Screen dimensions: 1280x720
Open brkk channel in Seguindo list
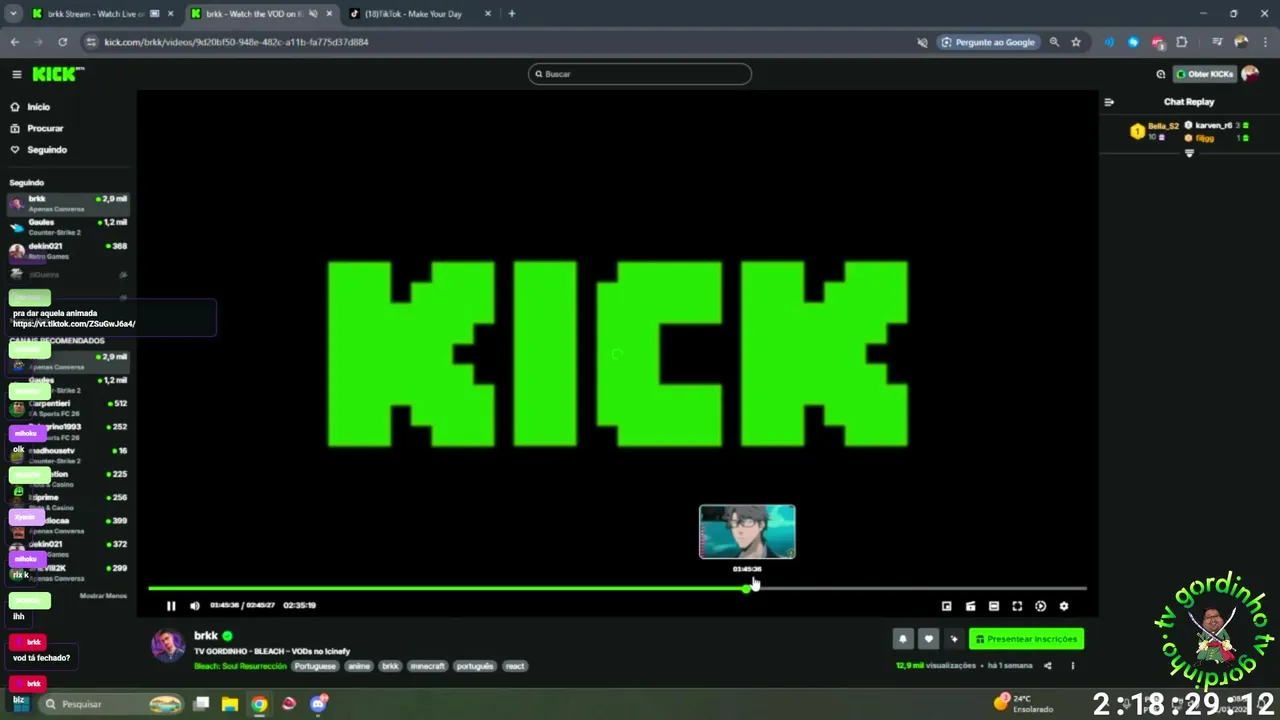[x=68, y=203]
